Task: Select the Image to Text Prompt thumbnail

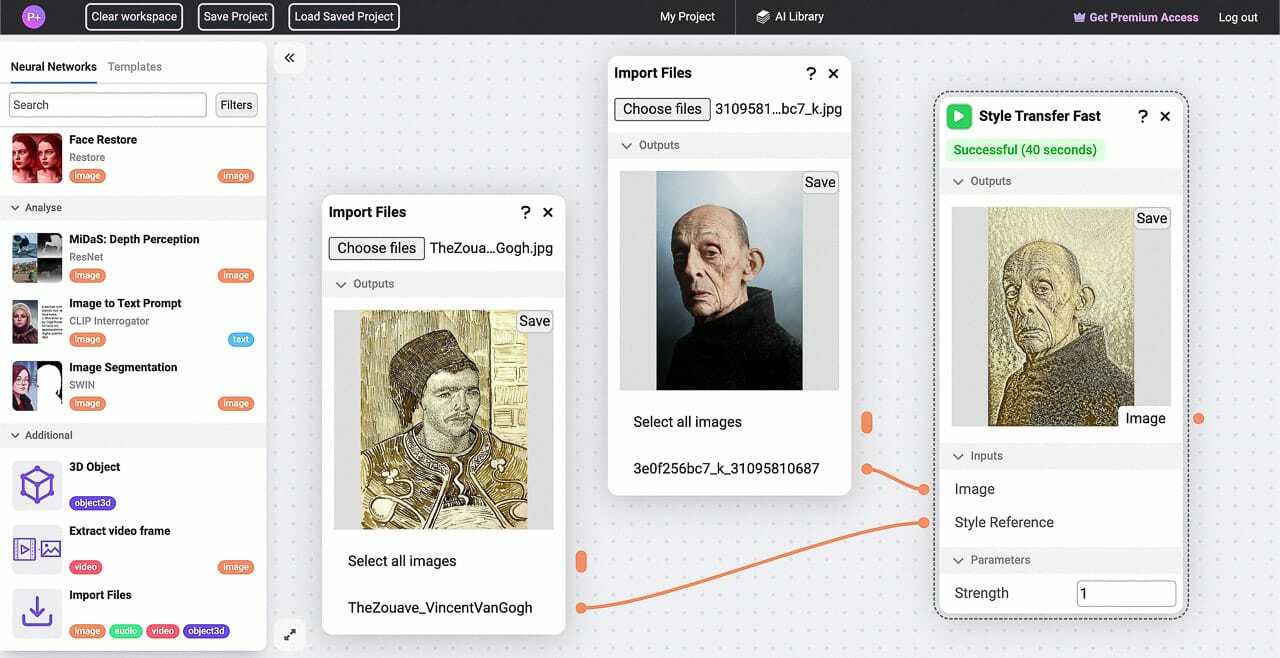Action: point(37,322)
